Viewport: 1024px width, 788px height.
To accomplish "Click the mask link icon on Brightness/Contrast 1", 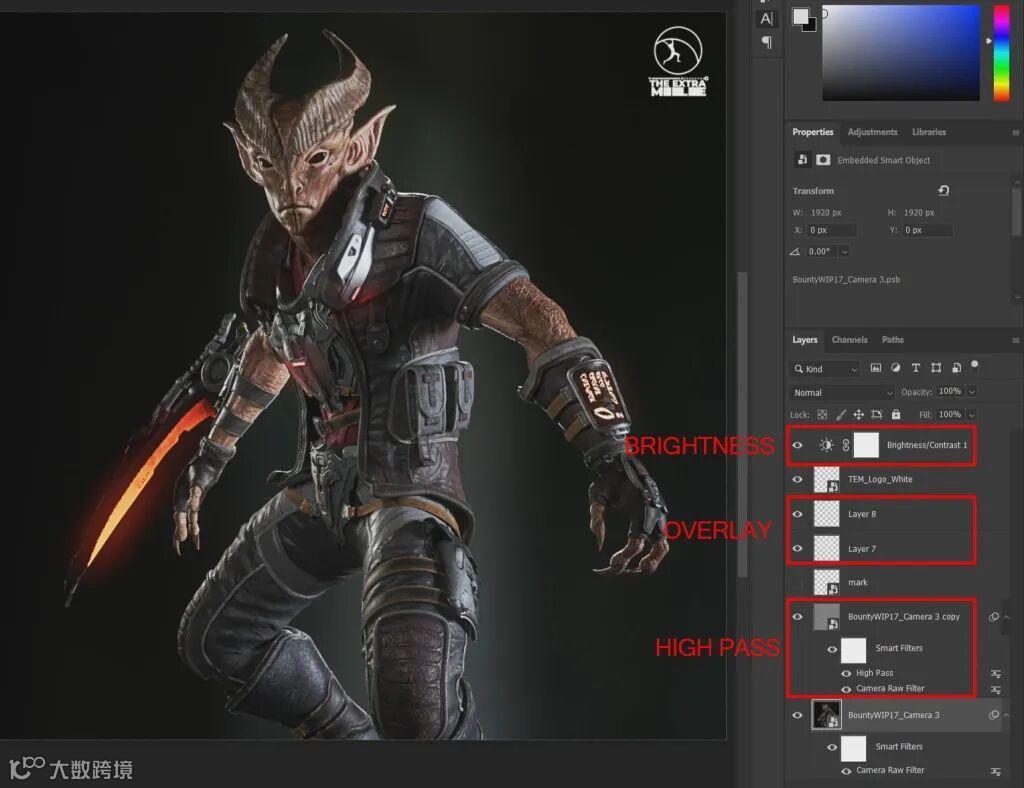I will tap(846, 445).
